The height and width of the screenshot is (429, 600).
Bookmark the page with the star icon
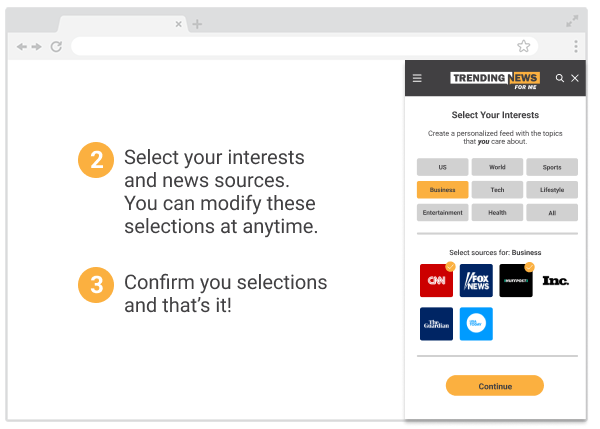[x=523, y=46]
